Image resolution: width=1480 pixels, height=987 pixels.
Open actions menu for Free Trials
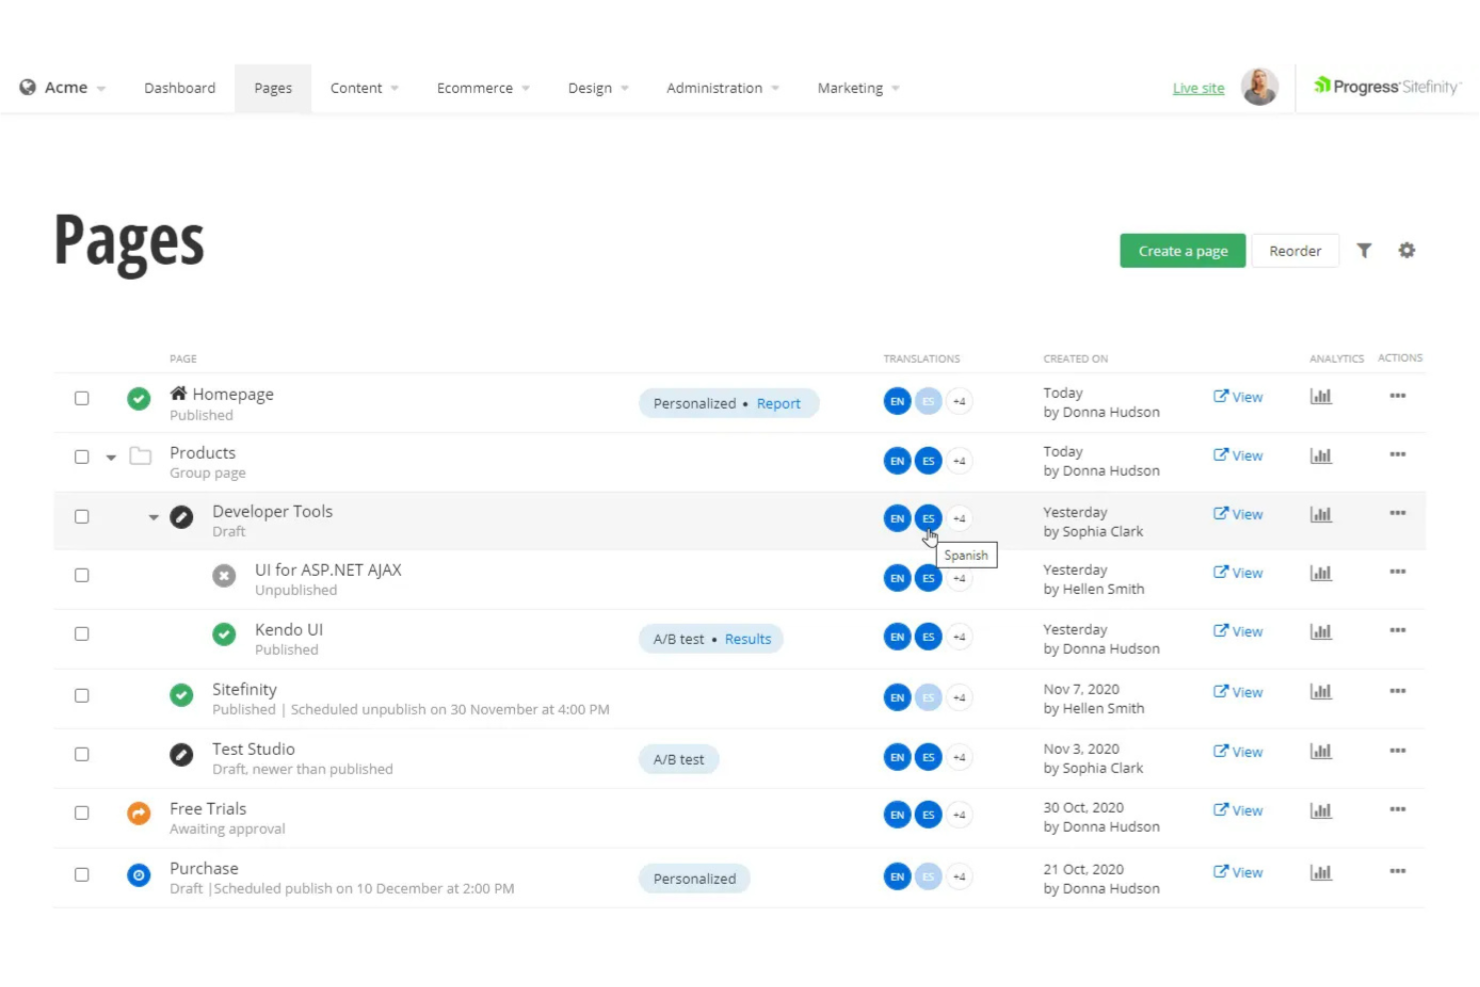tap(1398, 810)
